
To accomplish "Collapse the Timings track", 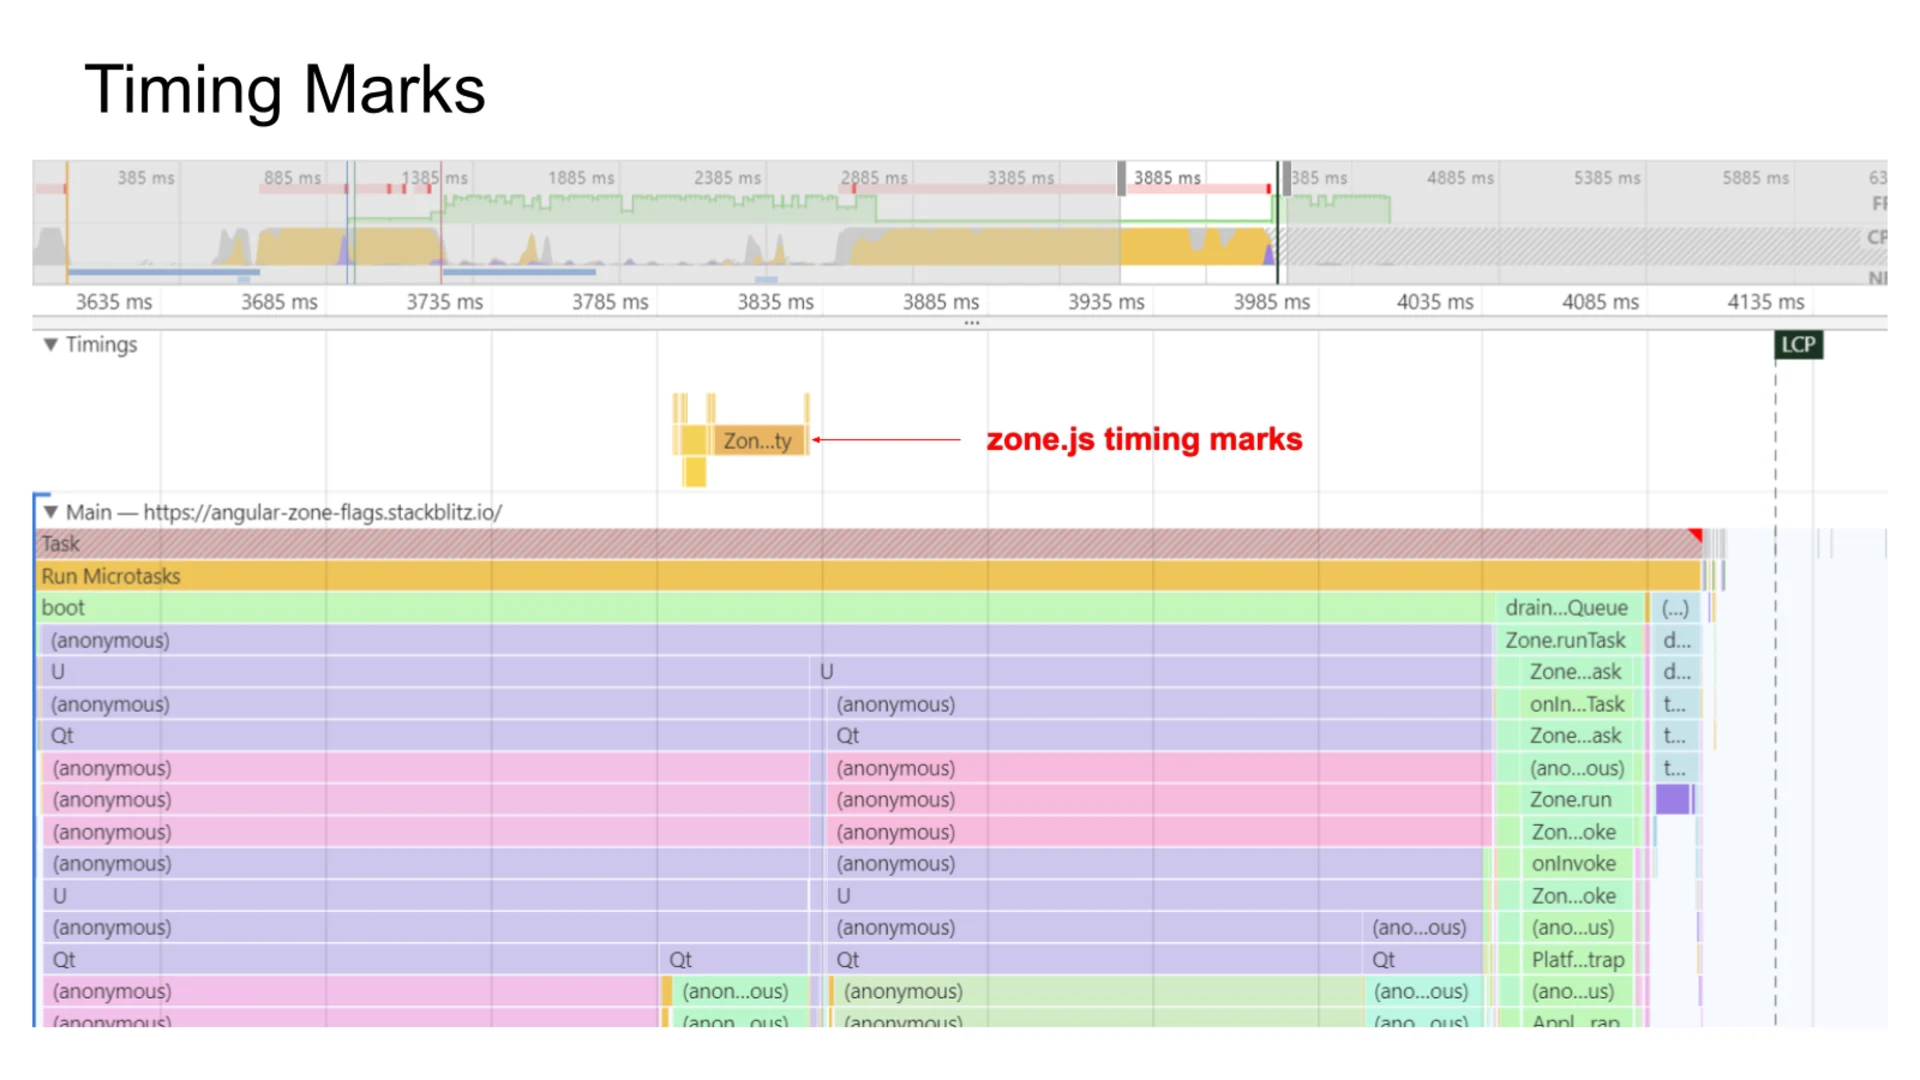I will [49, 345].
